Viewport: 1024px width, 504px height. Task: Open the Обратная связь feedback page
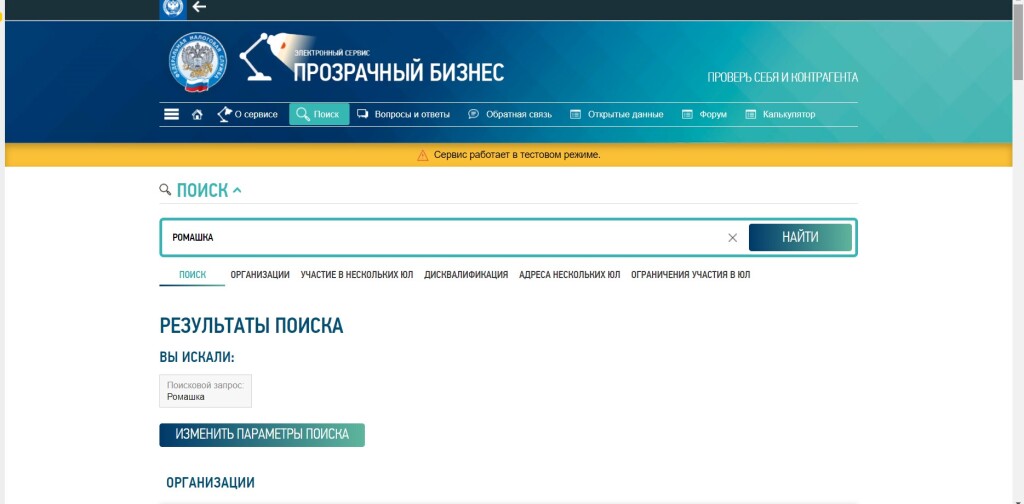(x=510, y=114)
